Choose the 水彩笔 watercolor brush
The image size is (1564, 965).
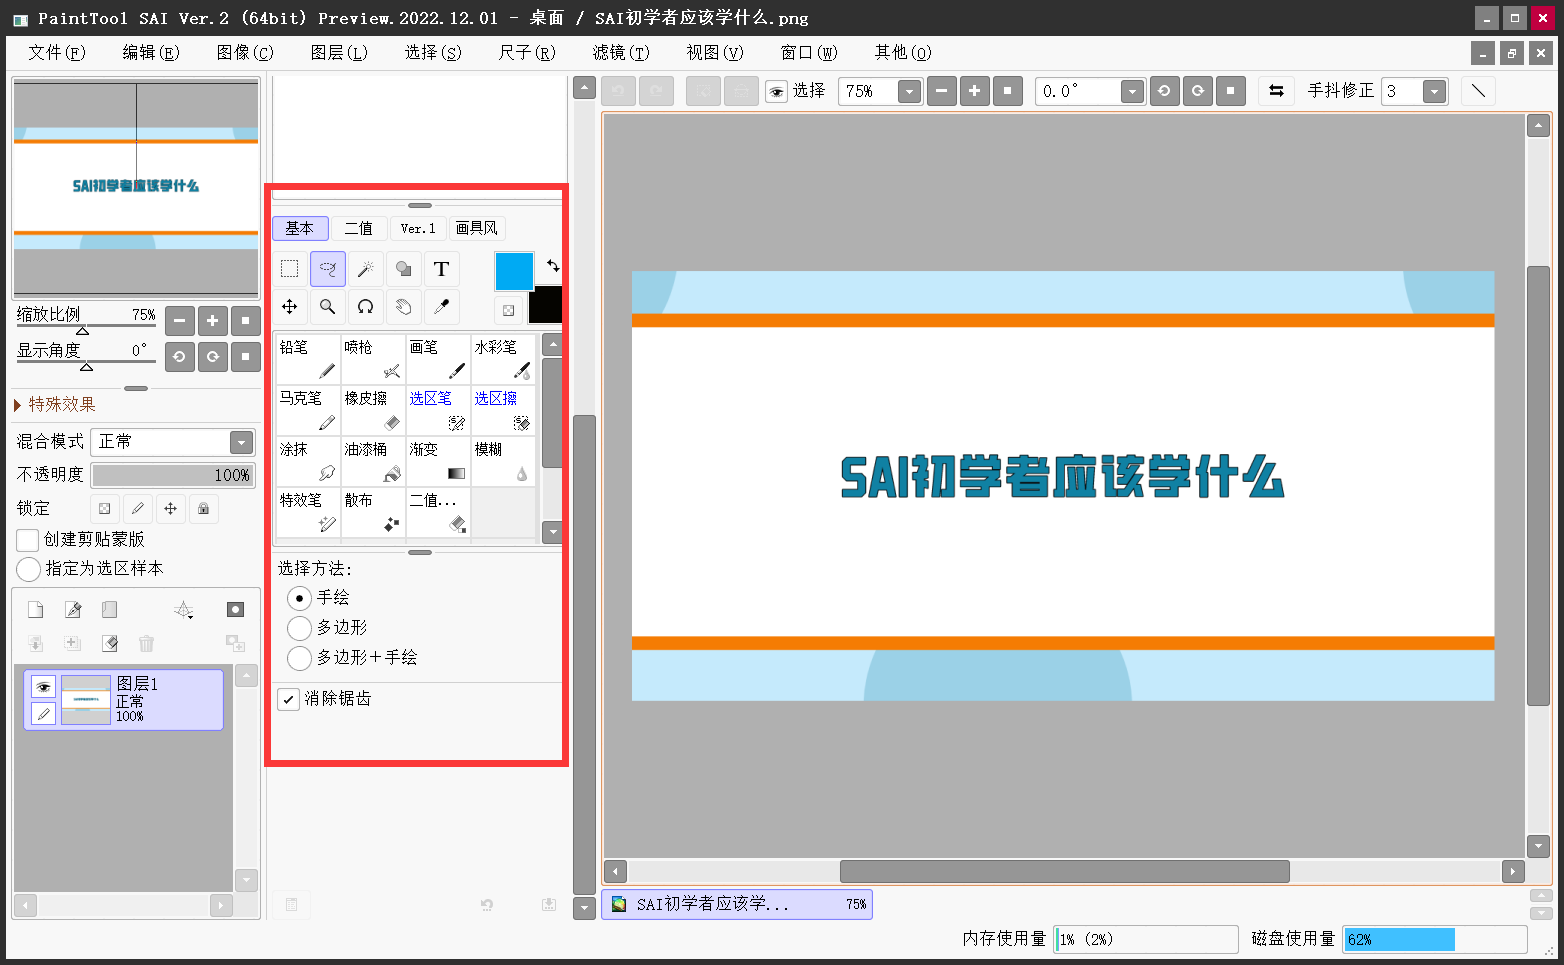(x=503, y=359)
